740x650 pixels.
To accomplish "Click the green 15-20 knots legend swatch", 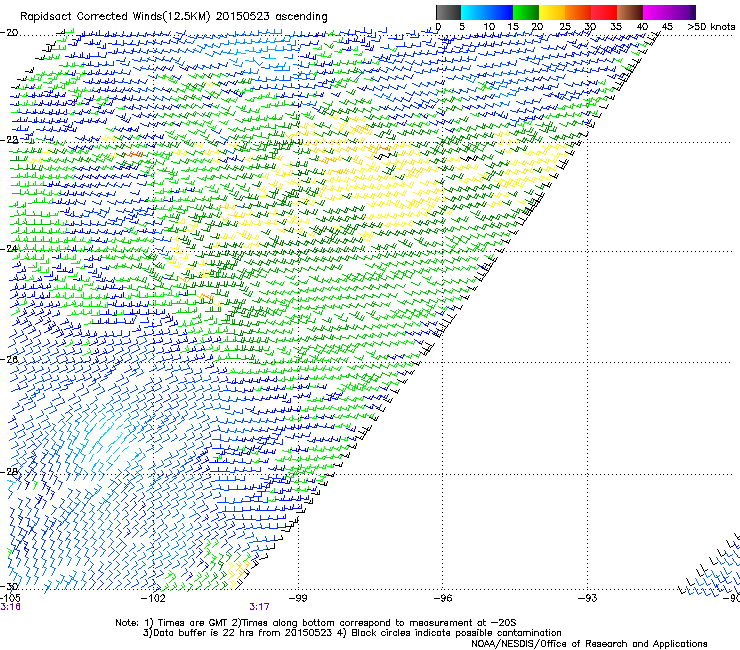I will [526, 12].
